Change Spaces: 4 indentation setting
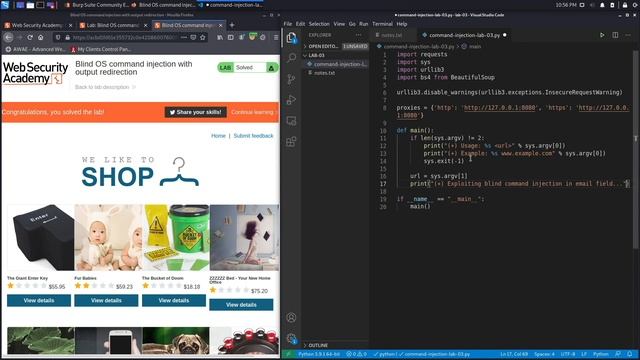Screen dimensions: 640x360 [544, 354]
